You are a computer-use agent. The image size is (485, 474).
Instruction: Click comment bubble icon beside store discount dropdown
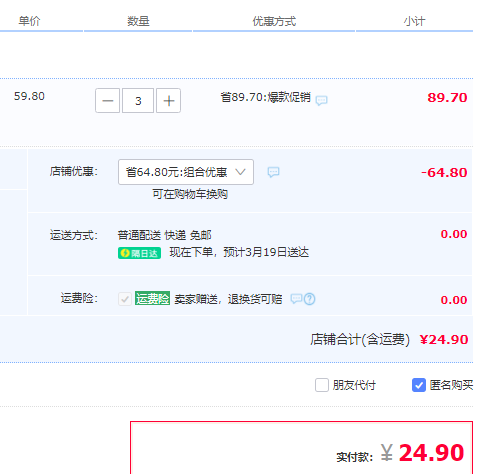coord(273,172)
